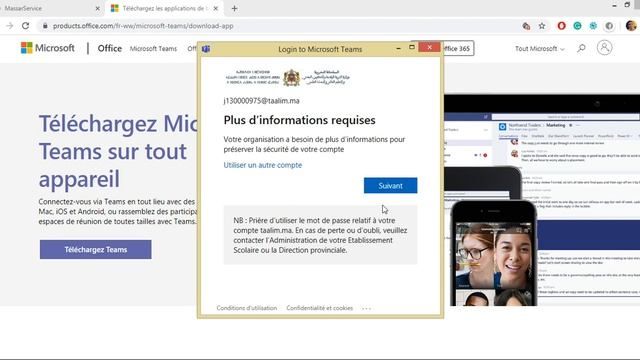Open the Office link in the header
Image resolution: width=640 pixels, height=360 pixels.
click(109, 48)
